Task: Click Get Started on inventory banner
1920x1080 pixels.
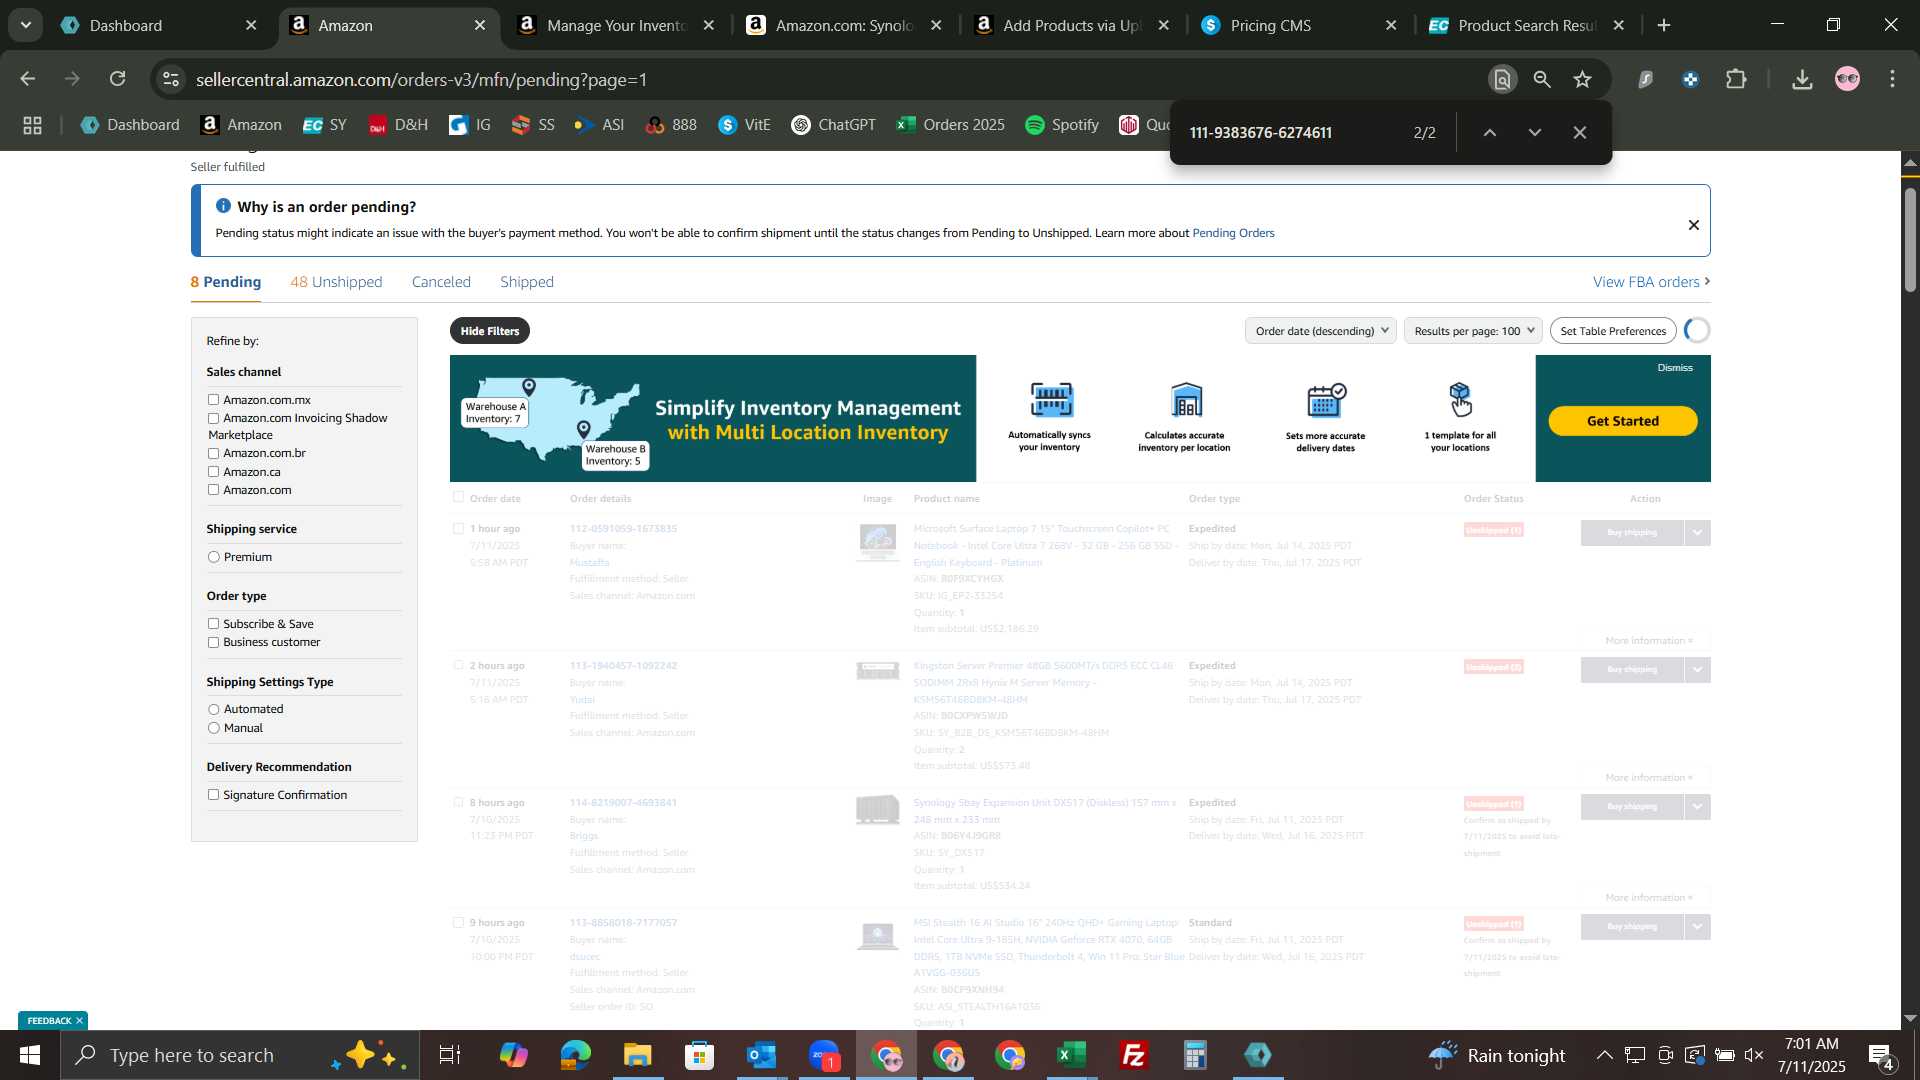Action: coord(1622,421)
